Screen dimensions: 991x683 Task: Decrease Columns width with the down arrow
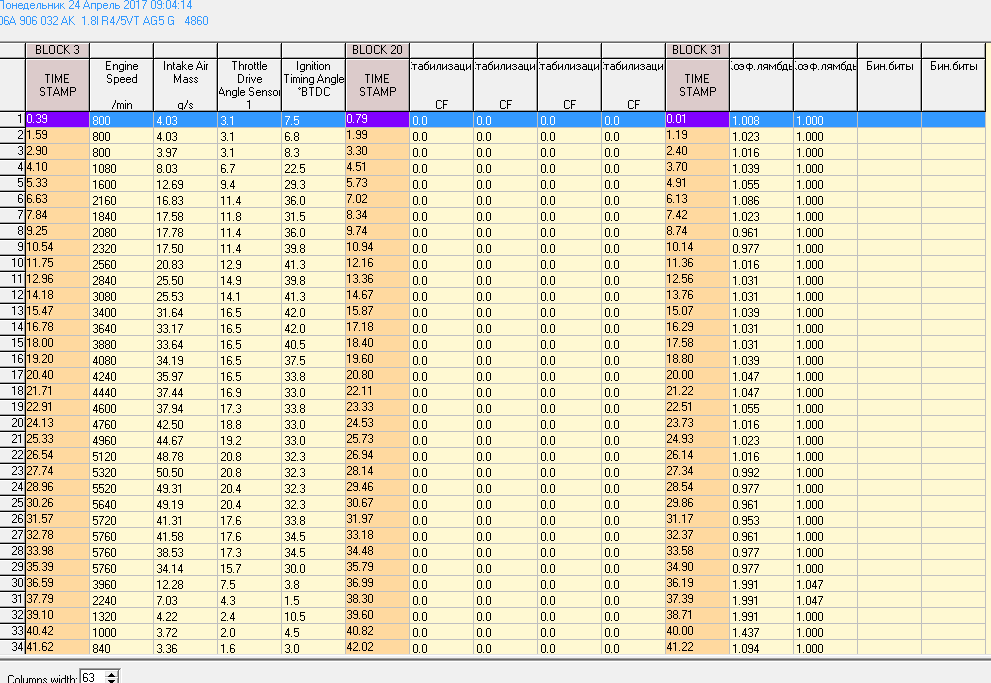[111, 681]
